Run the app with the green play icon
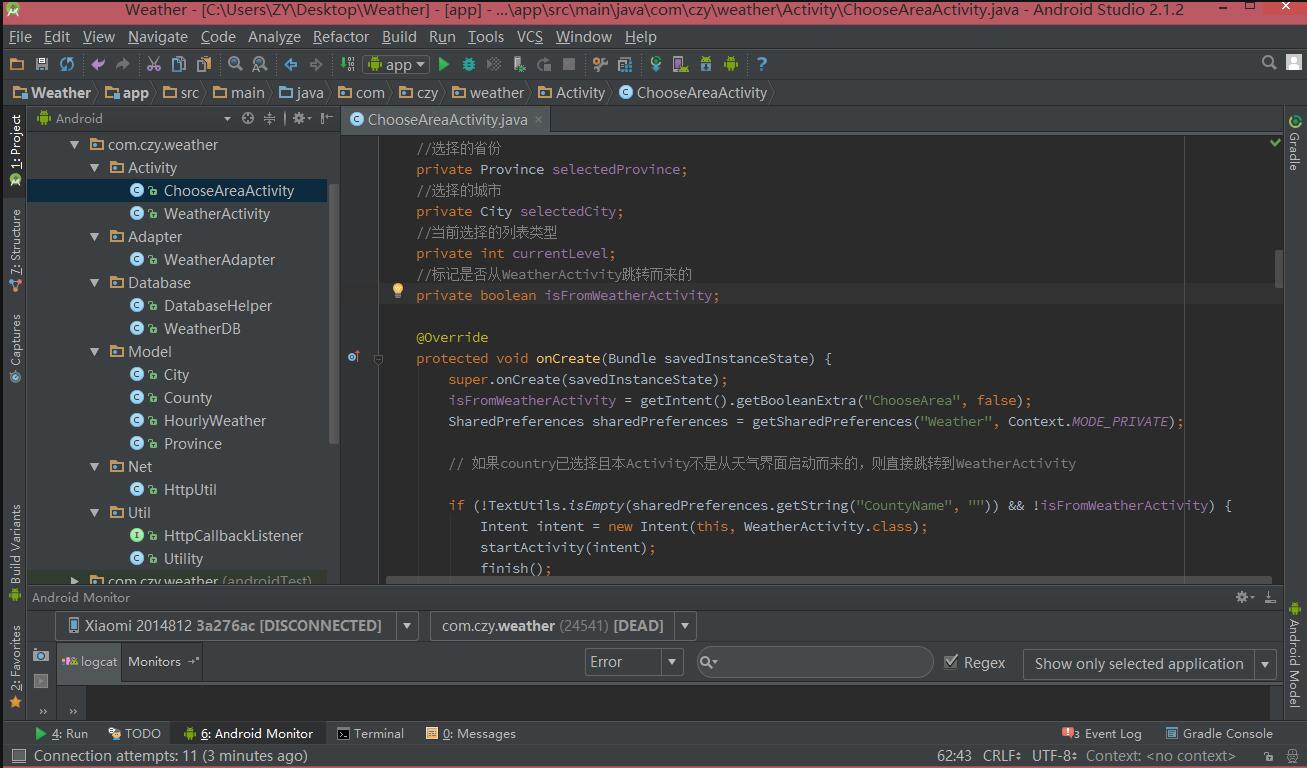The height and width of the screenshot is (768, 1307). point(444,64)
